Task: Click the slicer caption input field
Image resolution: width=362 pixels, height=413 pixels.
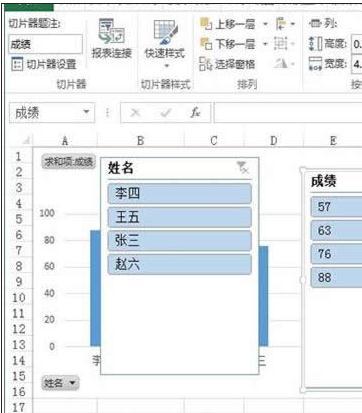Action: point(46,44)
